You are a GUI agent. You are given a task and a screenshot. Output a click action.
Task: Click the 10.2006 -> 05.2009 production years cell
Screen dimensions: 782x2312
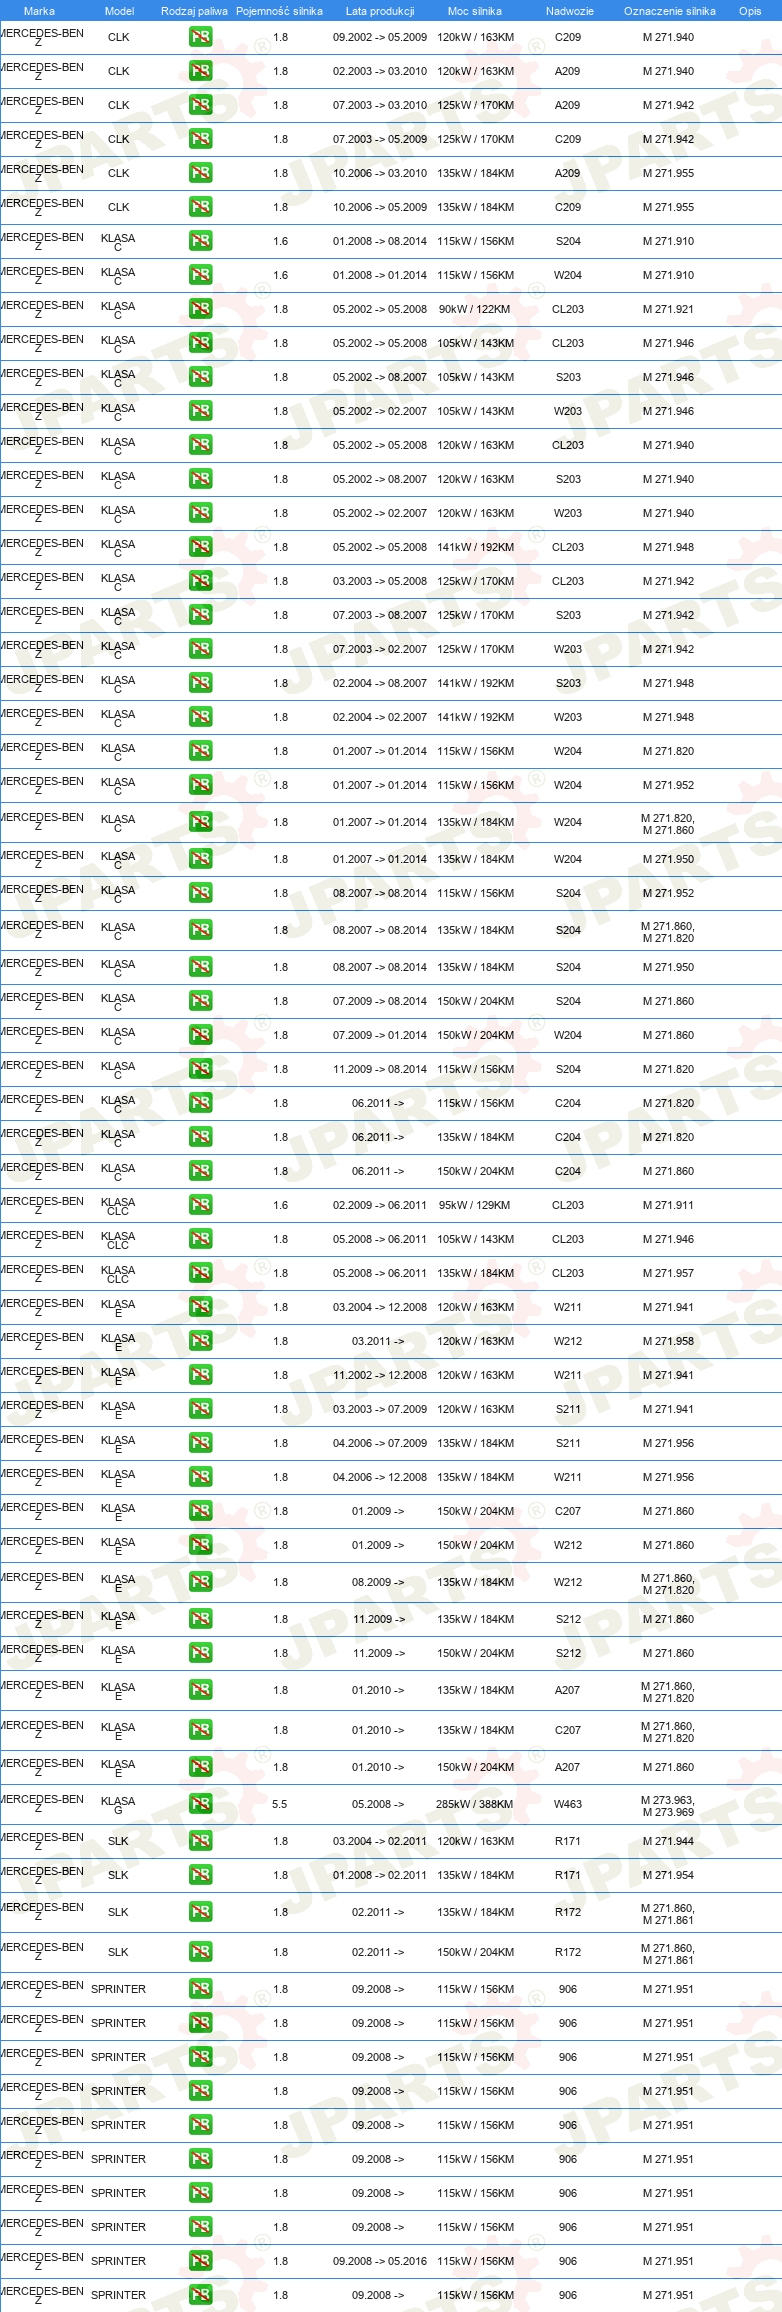pyautogui.click(x=380, y=208)
